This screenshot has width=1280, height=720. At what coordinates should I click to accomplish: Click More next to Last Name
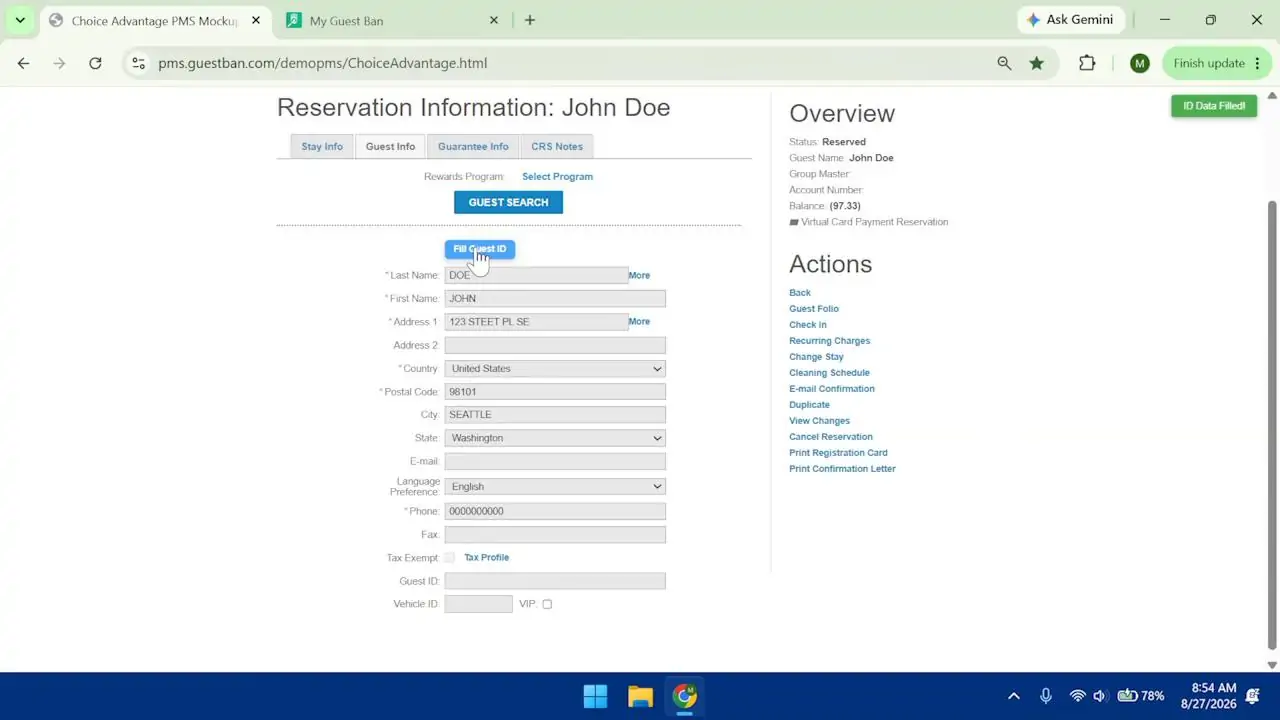tap(639, 275)
